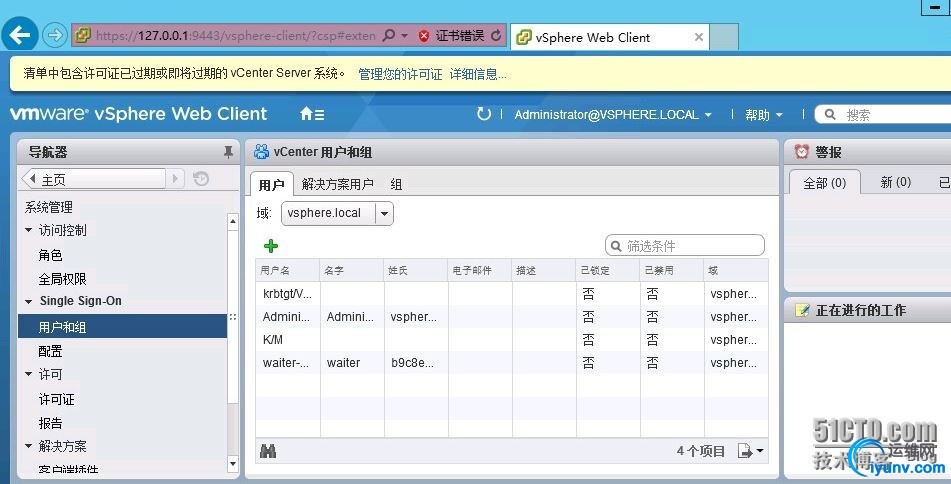Open 许可证 in the navigator
This screenshot has height=484, width=951.
pos(56,398)
